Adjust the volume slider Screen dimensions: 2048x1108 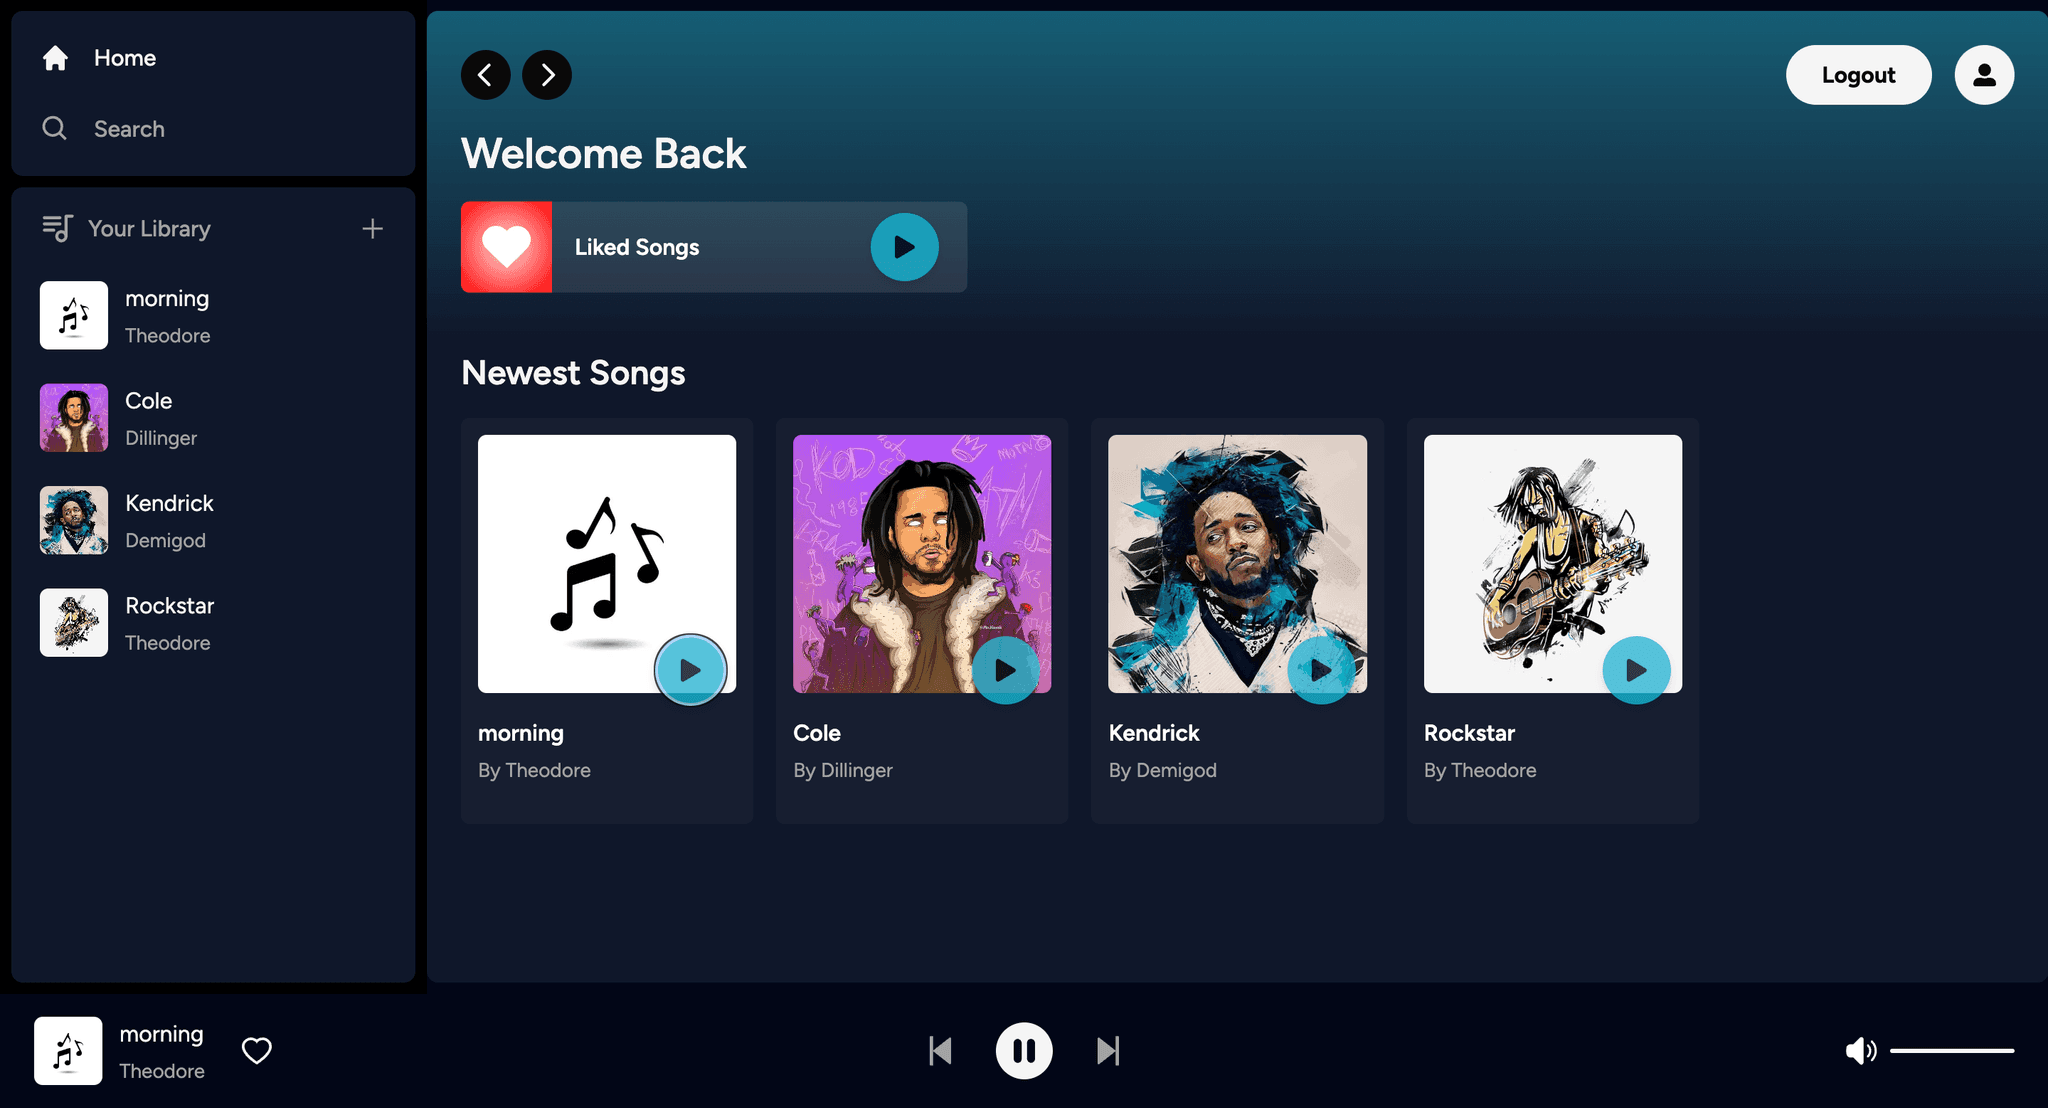pyautogui.click(x=1951, y=1051)
